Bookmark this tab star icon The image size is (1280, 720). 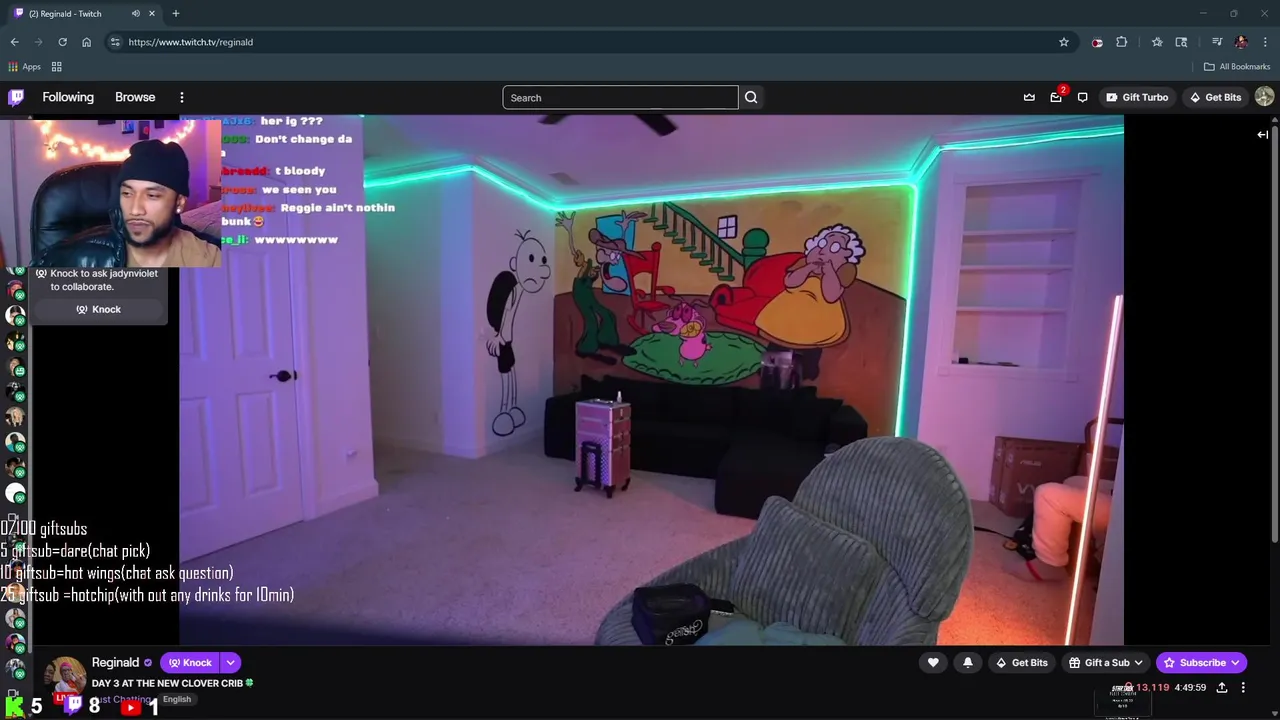point(1063,42)
